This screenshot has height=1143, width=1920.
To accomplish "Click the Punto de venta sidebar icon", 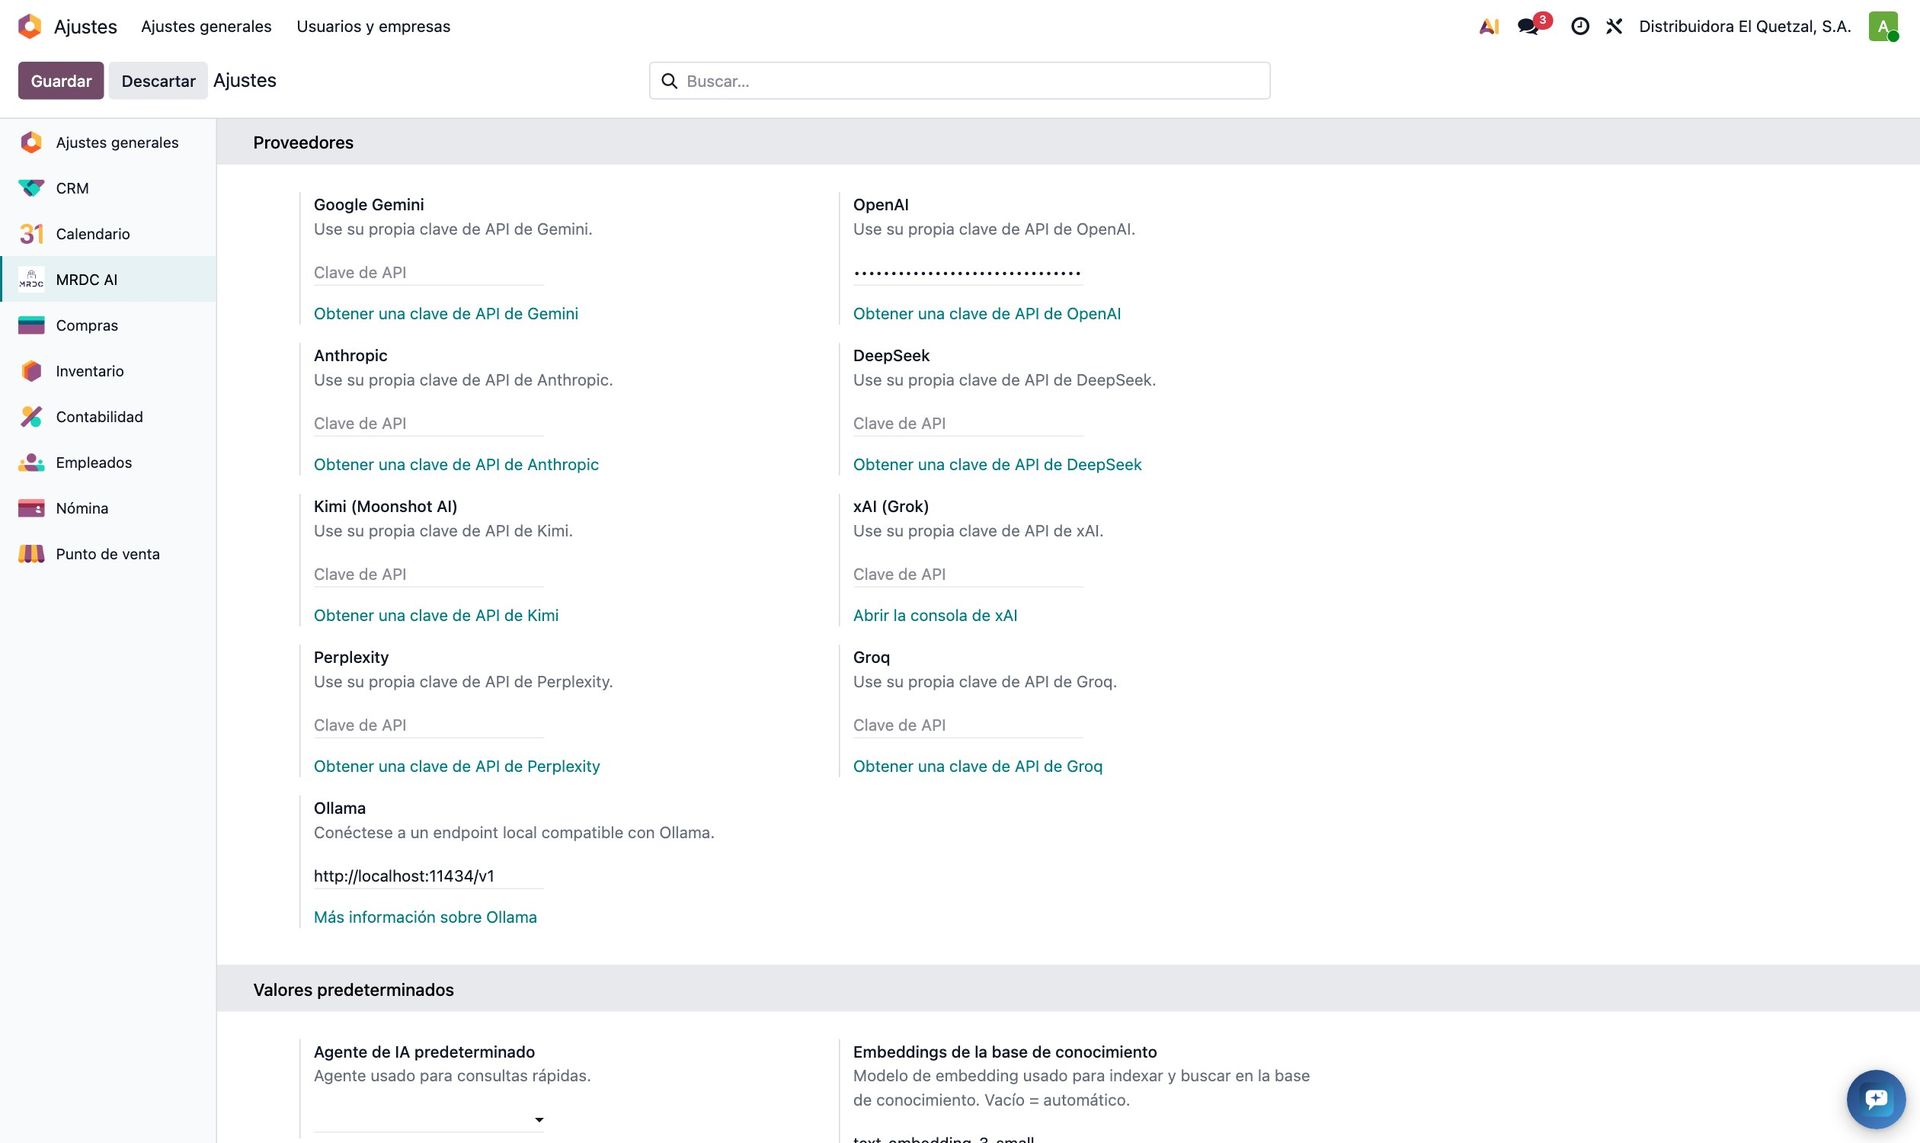I will click(x=31, y=554).
